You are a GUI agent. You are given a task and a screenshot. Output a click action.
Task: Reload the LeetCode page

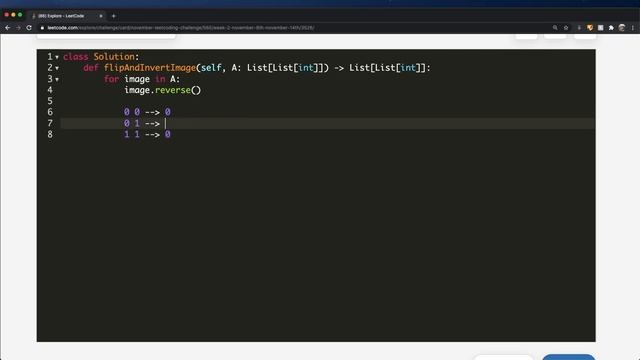coord(29,28)
